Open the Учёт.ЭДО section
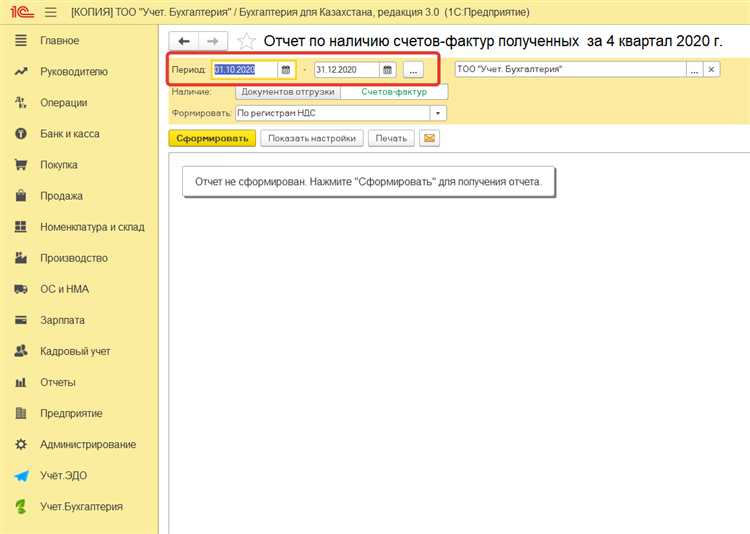 [x=64, y=476]
